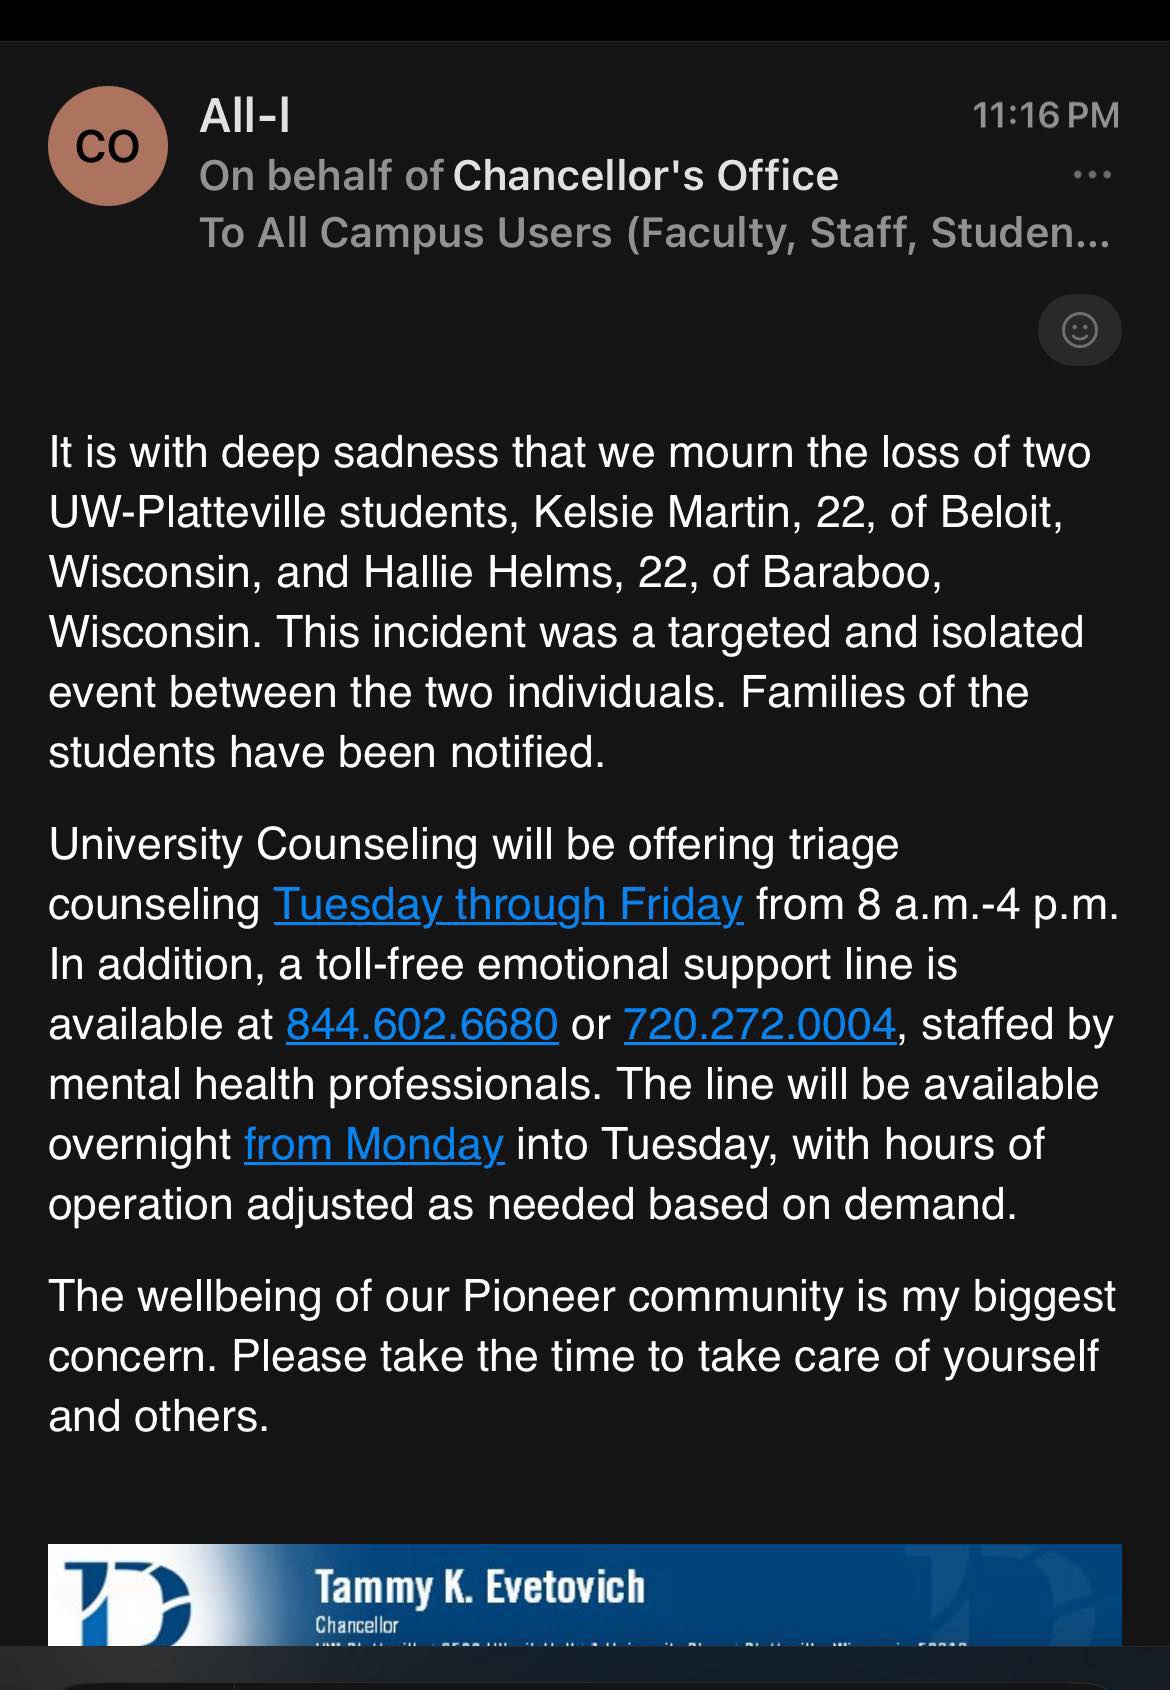This screenshot has width=1170, height=1690.
Task: Open the Tuesday through Friday date link
Action: tap(508, 904)
